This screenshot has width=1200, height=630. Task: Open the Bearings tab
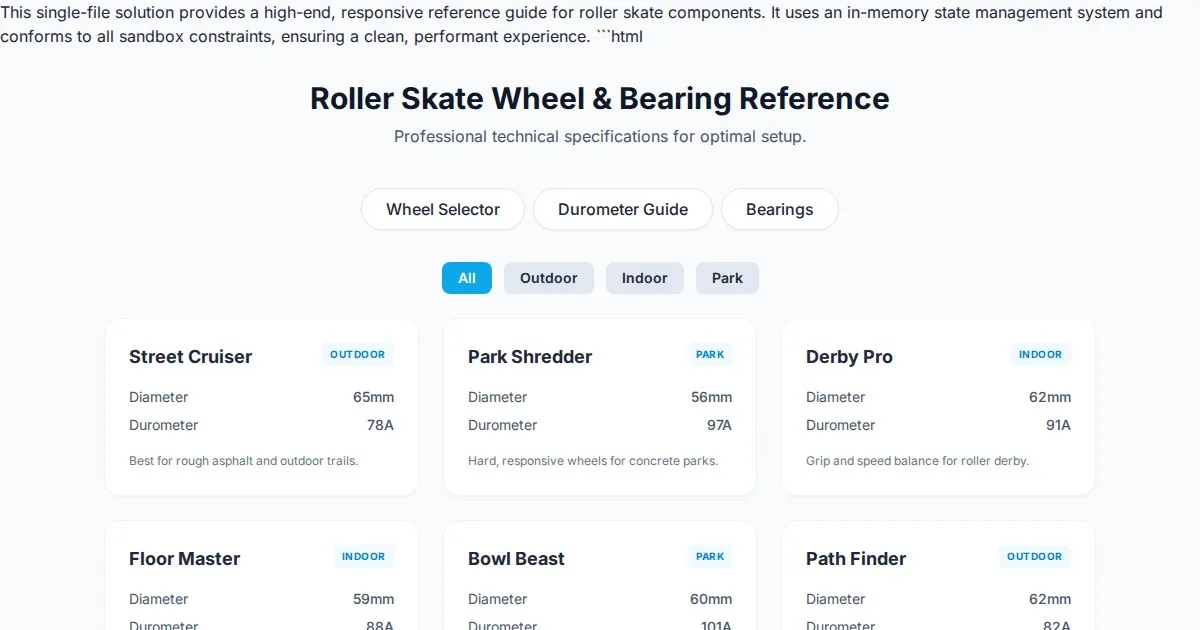(x=779, y=209)
